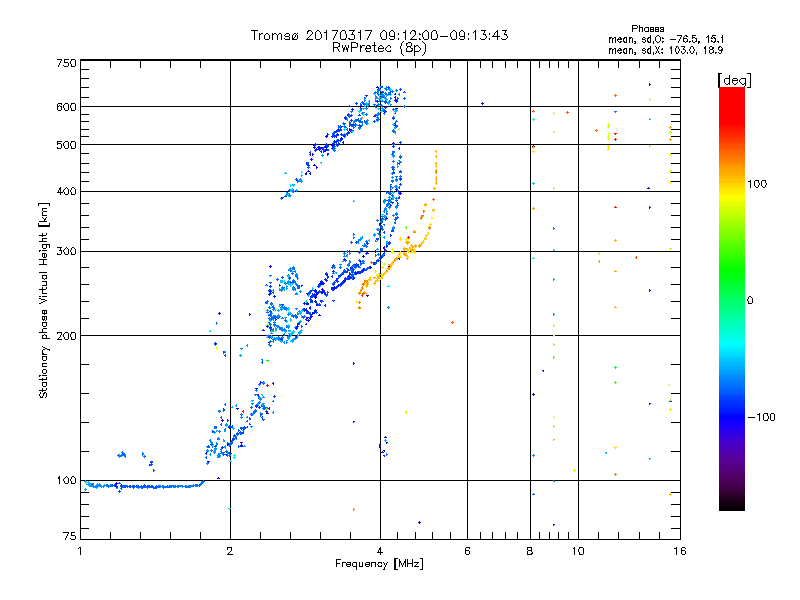Click the 'Stationary phase Virtual Height [km]' axis label
This screenshot has height=600, width=800.
tap(43, 300)
